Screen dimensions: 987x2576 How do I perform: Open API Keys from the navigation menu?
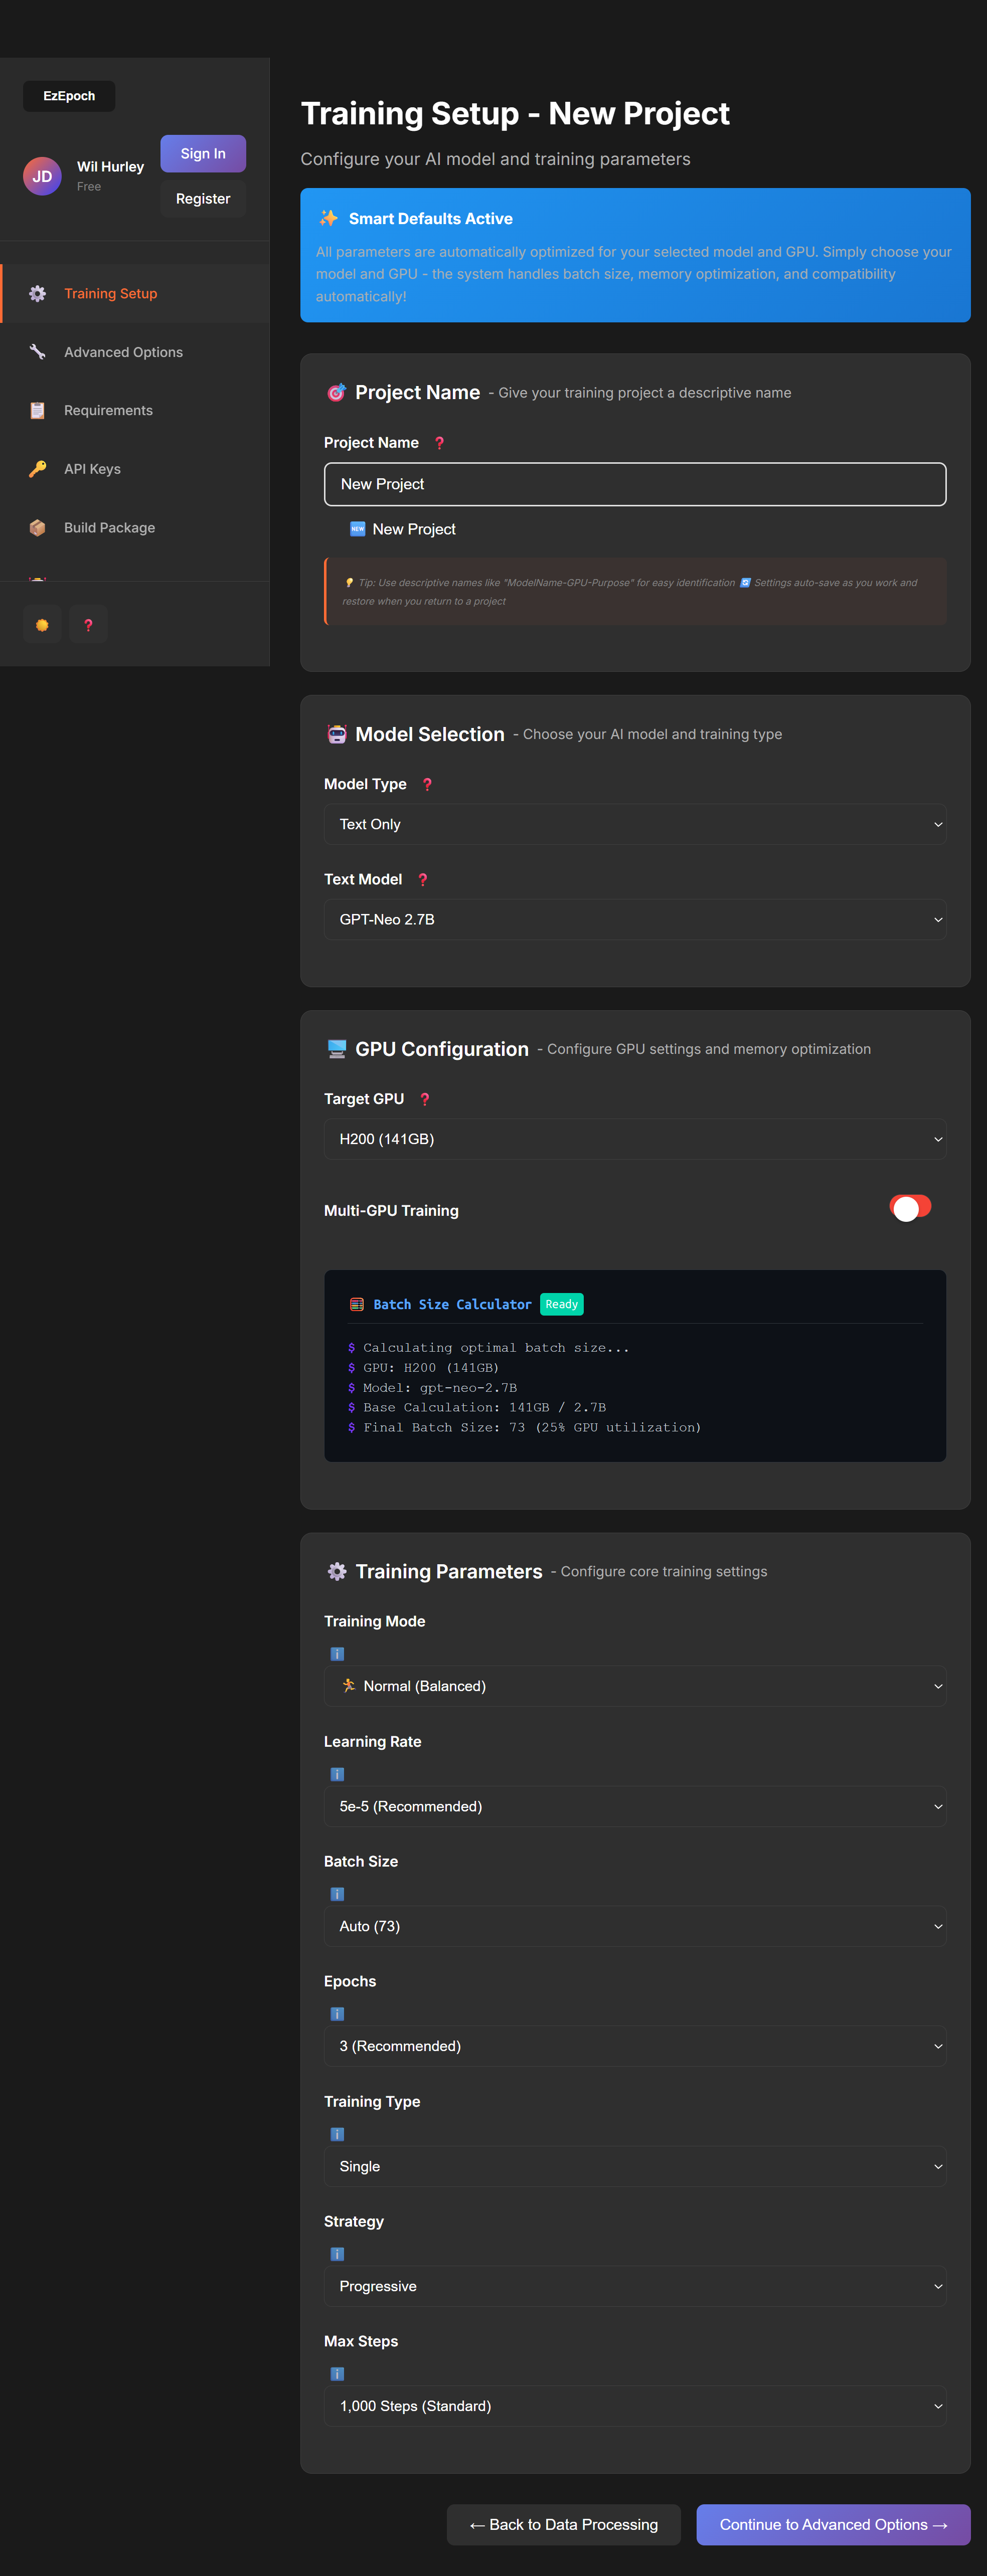[x=92, y=468]
